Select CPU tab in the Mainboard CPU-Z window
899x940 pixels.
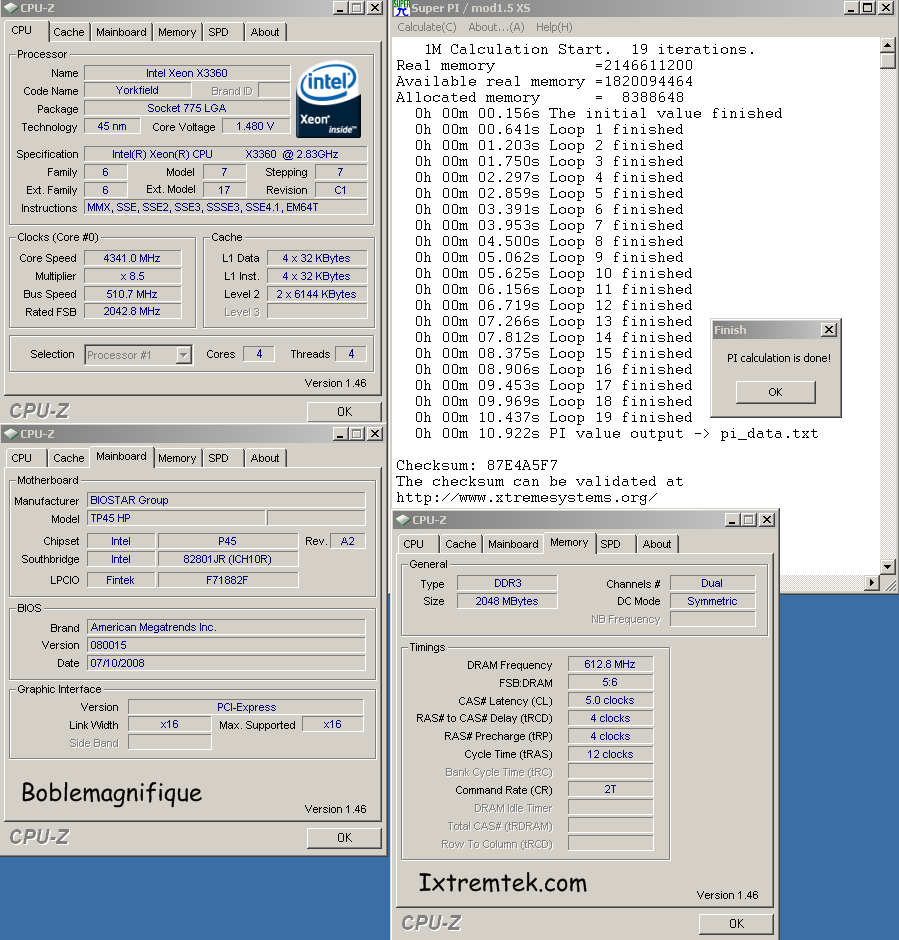[x=22, y=458]
